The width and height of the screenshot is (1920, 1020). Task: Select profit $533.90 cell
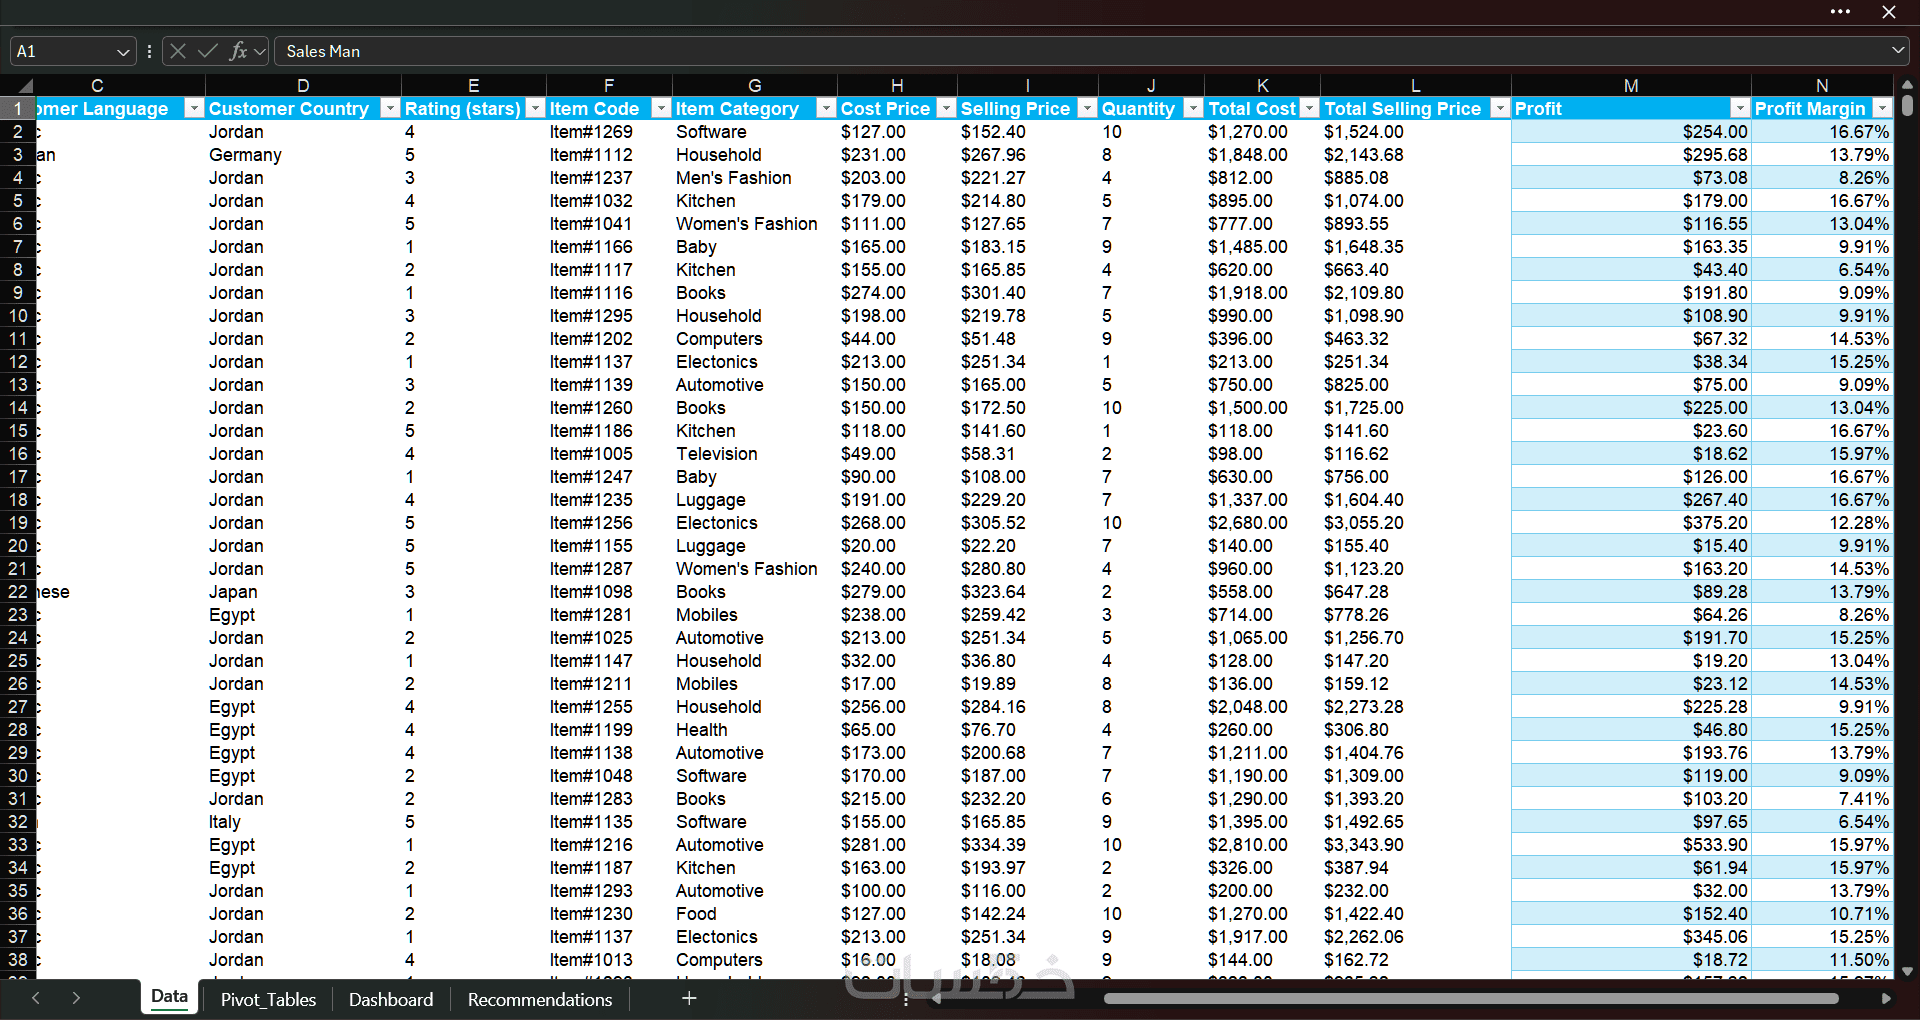click(1631, 845)
